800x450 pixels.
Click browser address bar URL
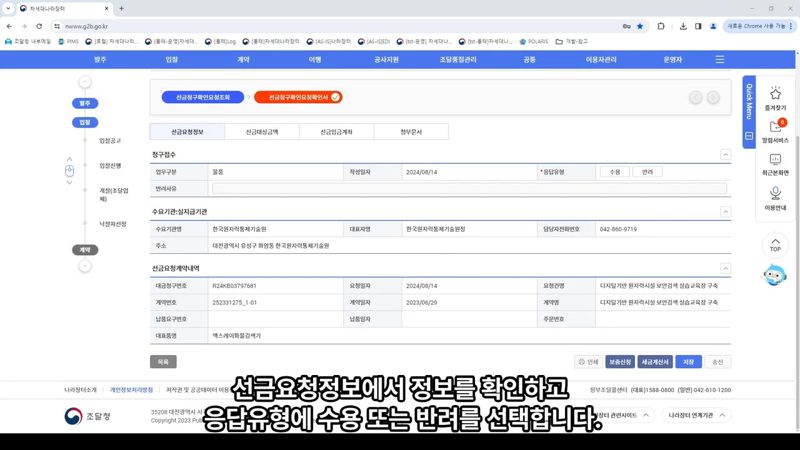point(86,26)
